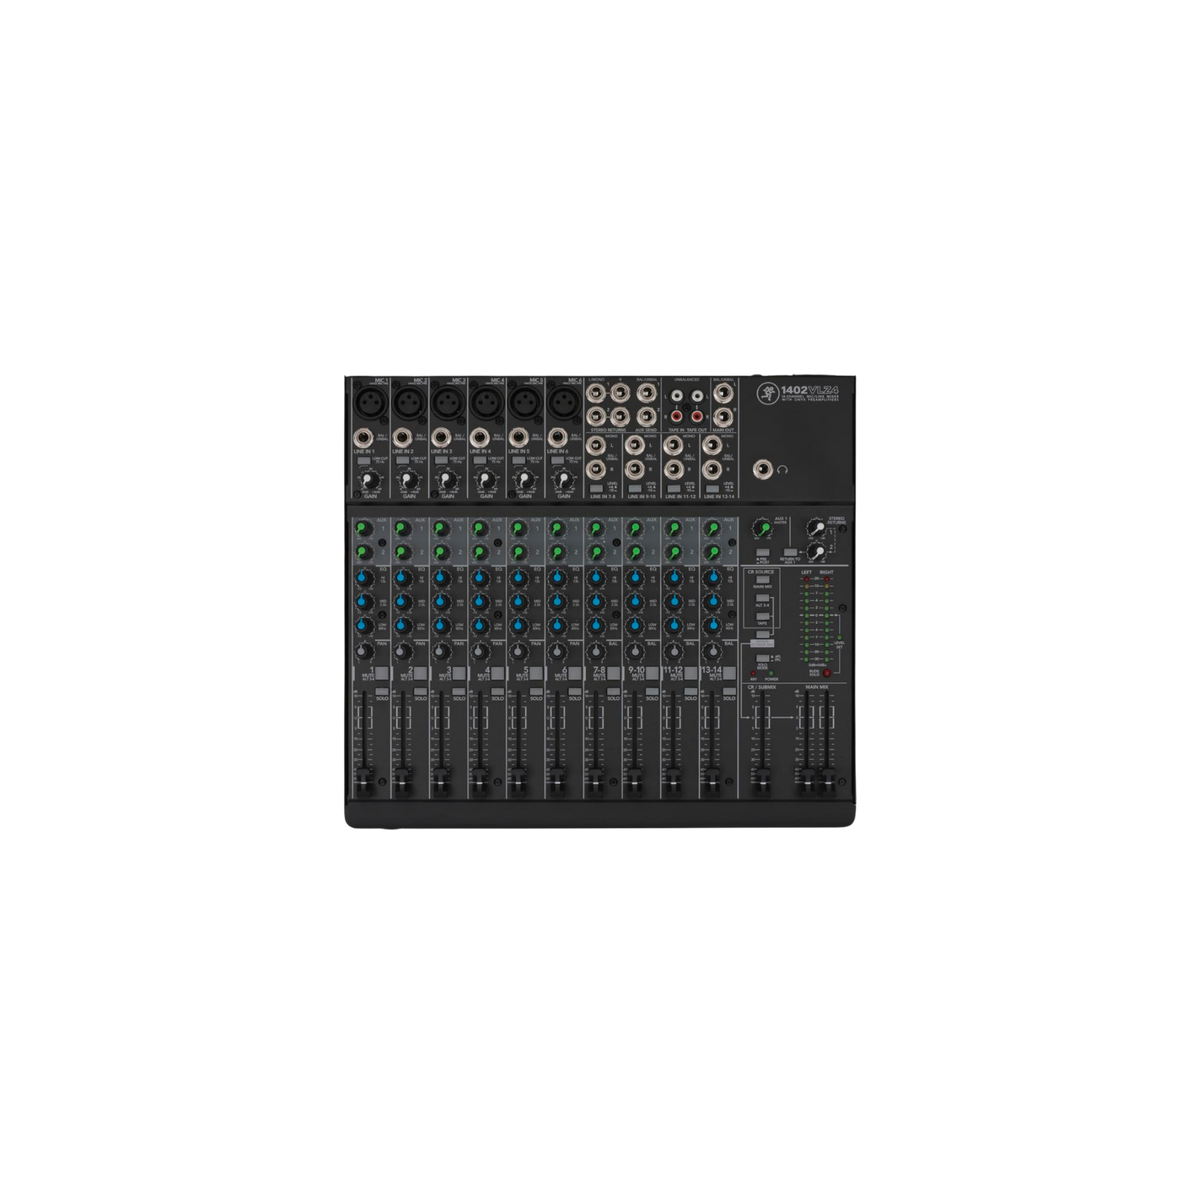Toggle the LOW CUT switch on channel 1
This screenshot has height=1200, width=1200.
point(364,460)
